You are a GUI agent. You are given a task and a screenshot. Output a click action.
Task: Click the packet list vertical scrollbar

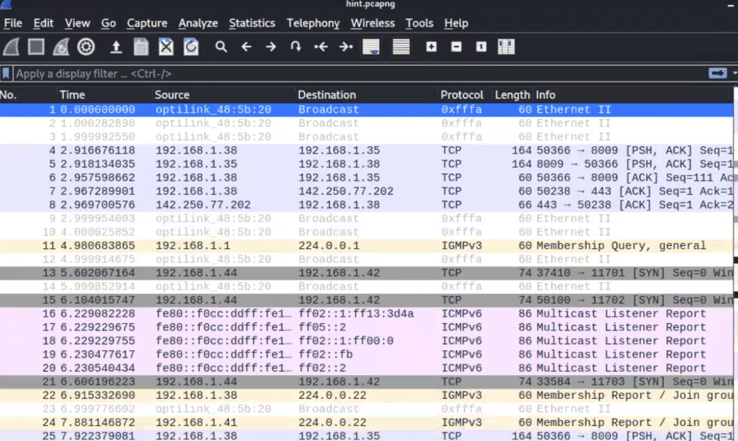735,264
